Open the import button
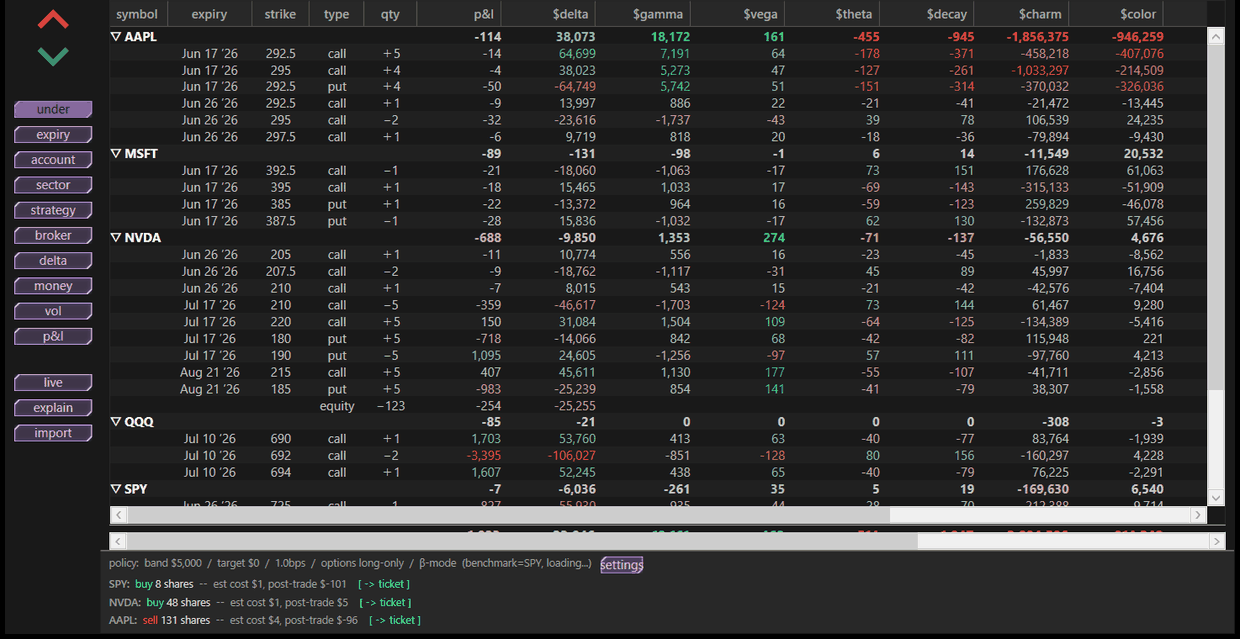This screenshot has width=1240, height=639. [53, 433]
